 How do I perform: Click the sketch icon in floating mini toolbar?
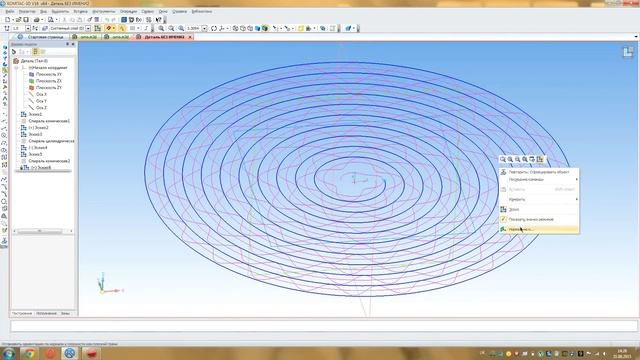(x=540, y=159)
